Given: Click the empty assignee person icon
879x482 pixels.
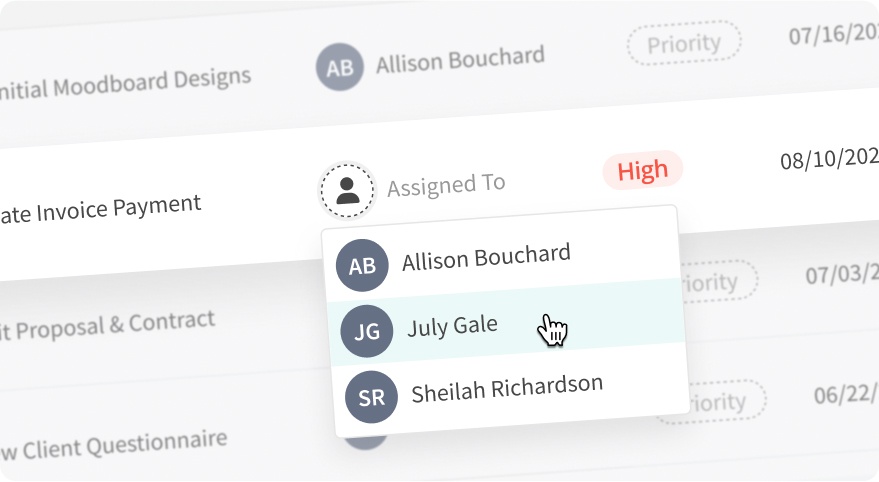Looking at the screenshot, I should pyautogui.click(x=347, y=190).
